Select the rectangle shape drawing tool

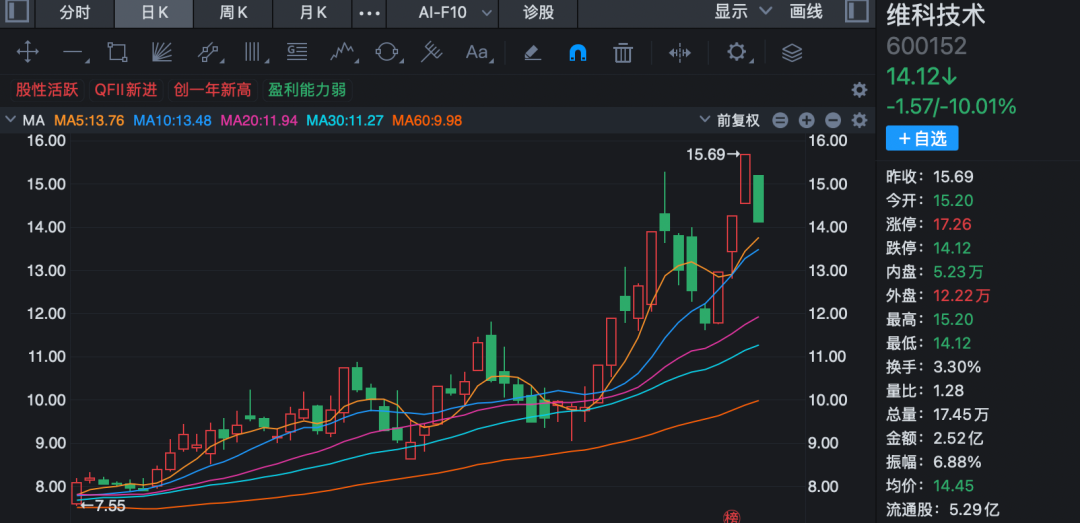pos(117,52)
